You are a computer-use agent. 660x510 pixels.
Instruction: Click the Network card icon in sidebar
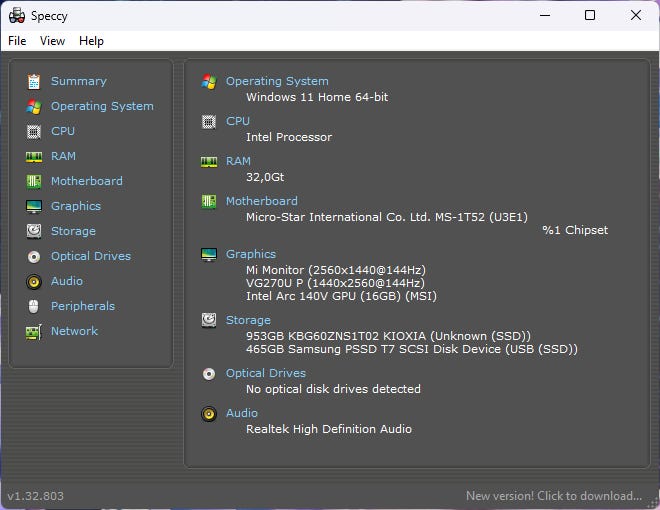pyautogui.click(x=34, y=332)
